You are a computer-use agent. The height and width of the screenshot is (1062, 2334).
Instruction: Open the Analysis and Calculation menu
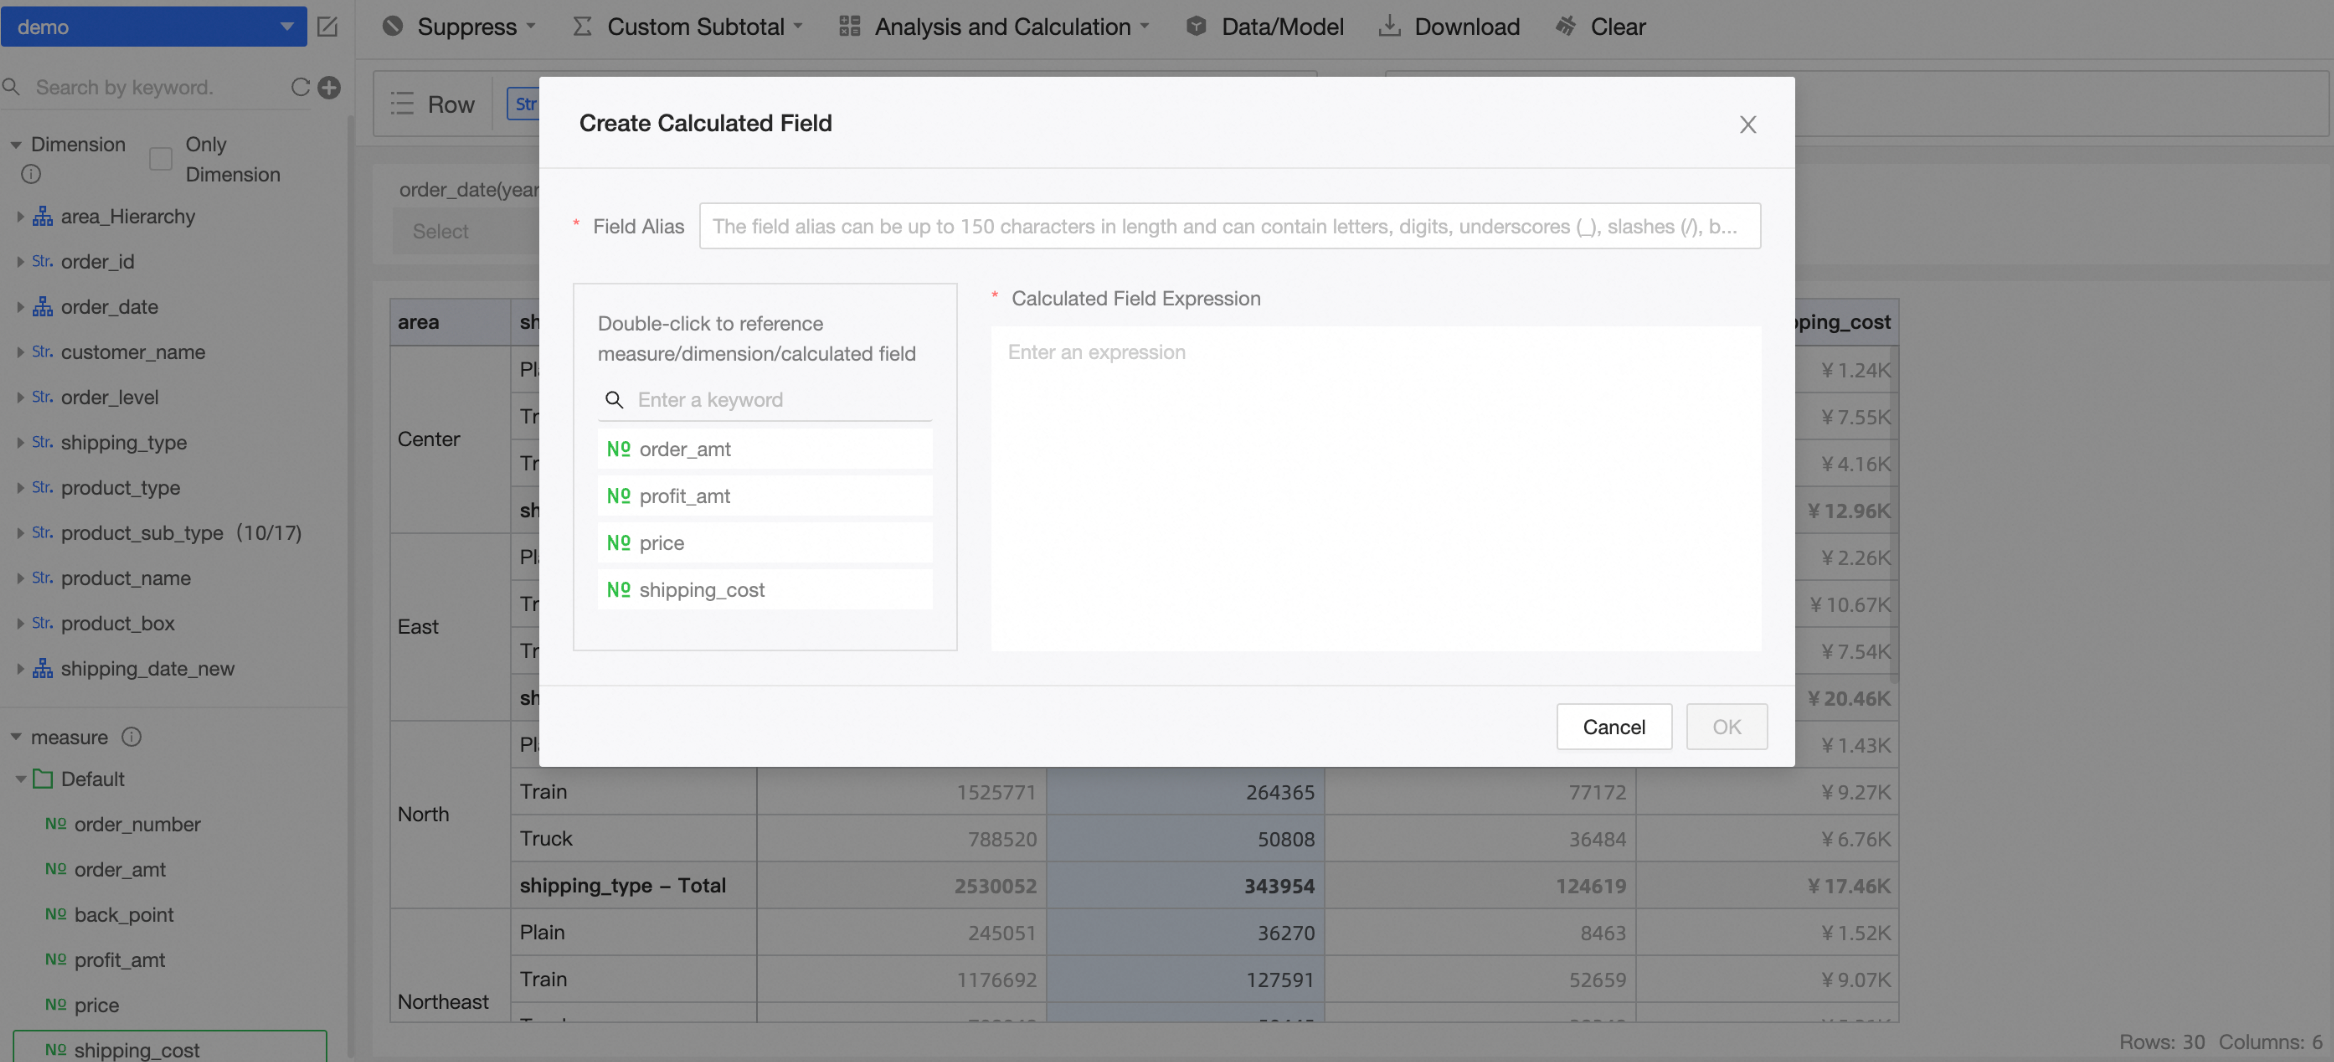click(994, 27)
